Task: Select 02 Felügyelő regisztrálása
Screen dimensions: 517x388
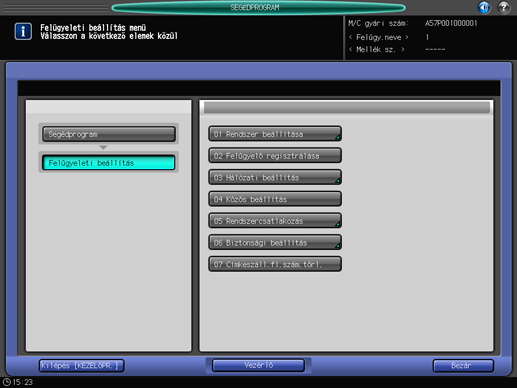Action: 275,156
